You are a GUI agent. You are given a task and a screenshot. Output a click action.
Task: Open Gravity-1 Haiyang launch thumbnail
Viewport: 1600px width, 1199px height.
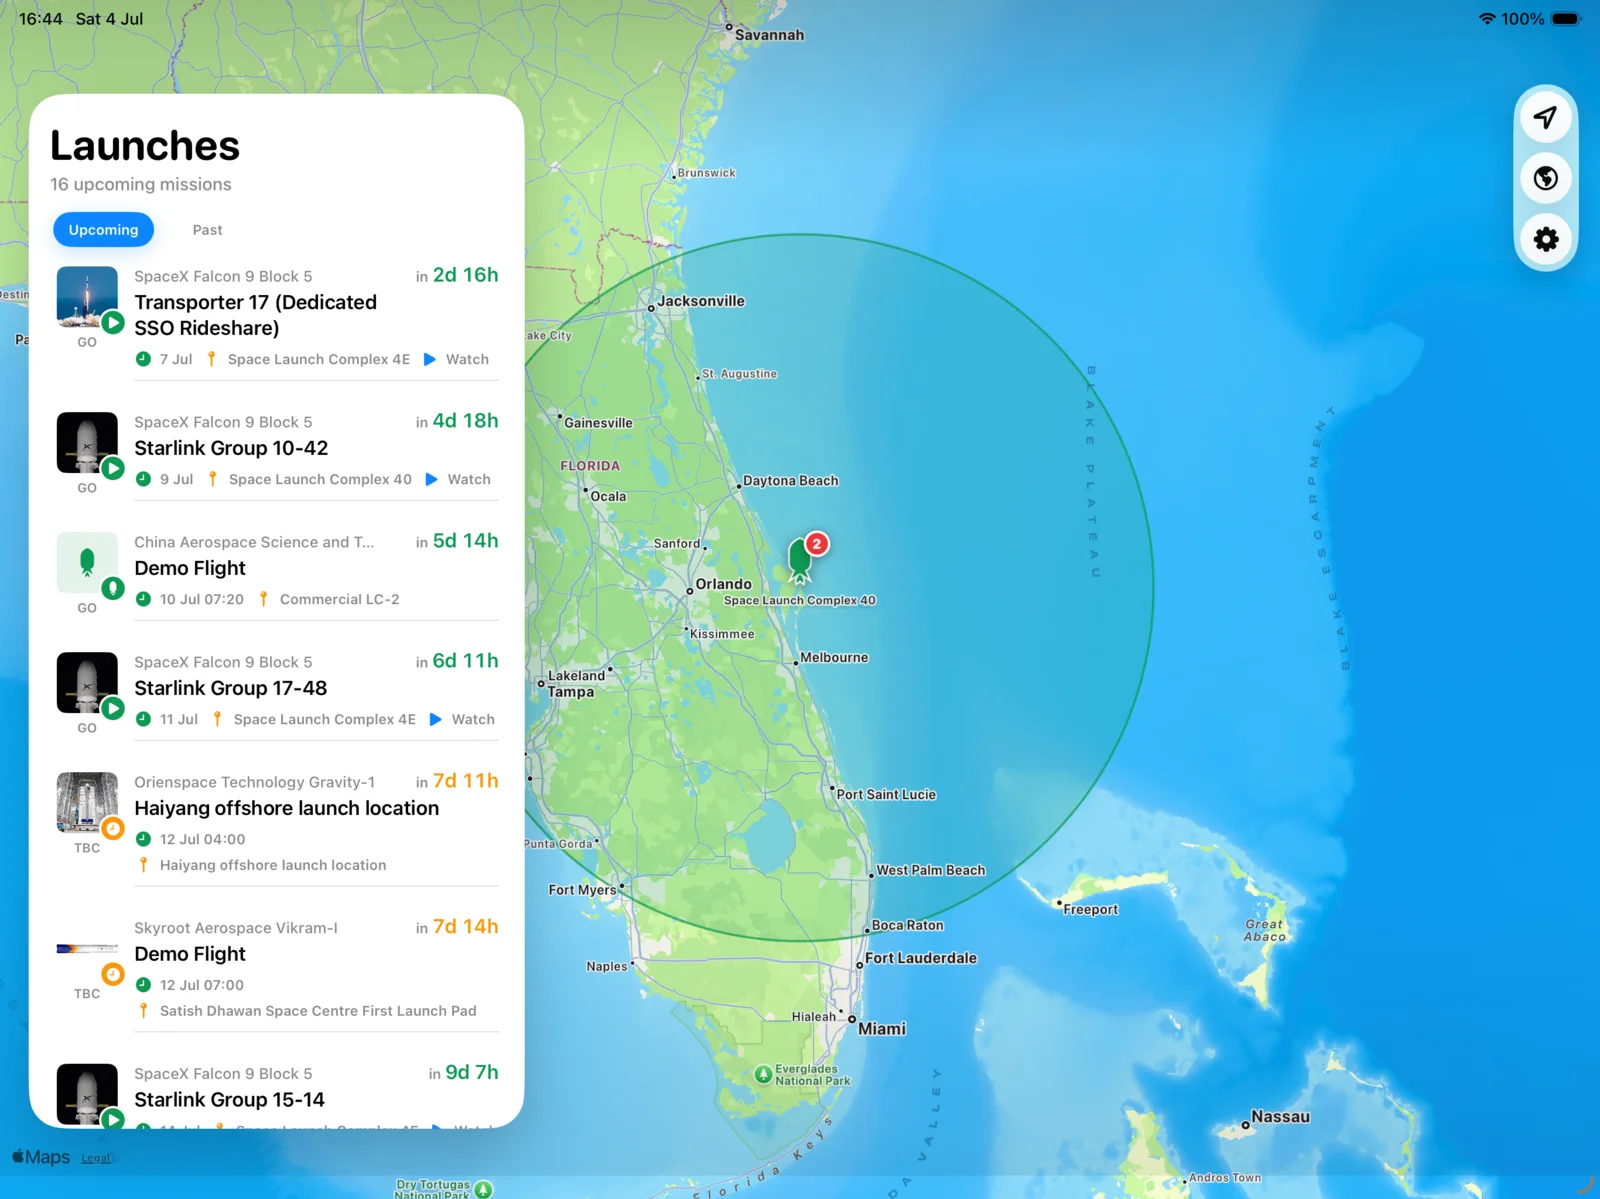pos(87,803)
